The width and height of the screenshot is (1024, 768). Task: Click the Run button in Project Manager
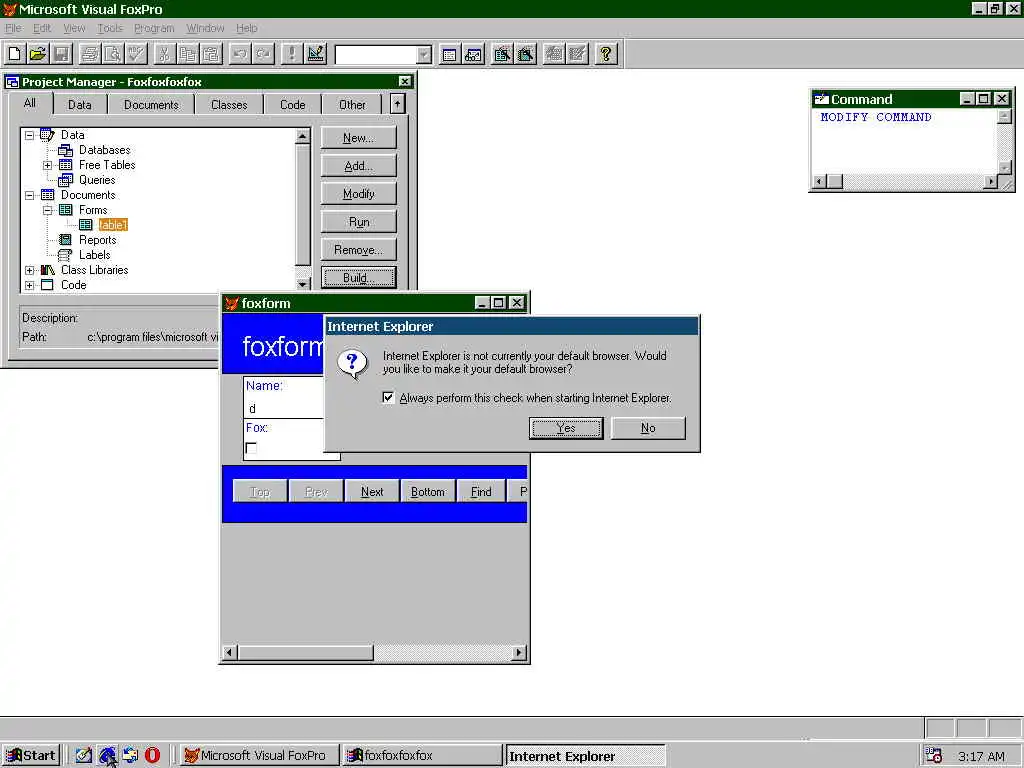click(x=359, y=222)
